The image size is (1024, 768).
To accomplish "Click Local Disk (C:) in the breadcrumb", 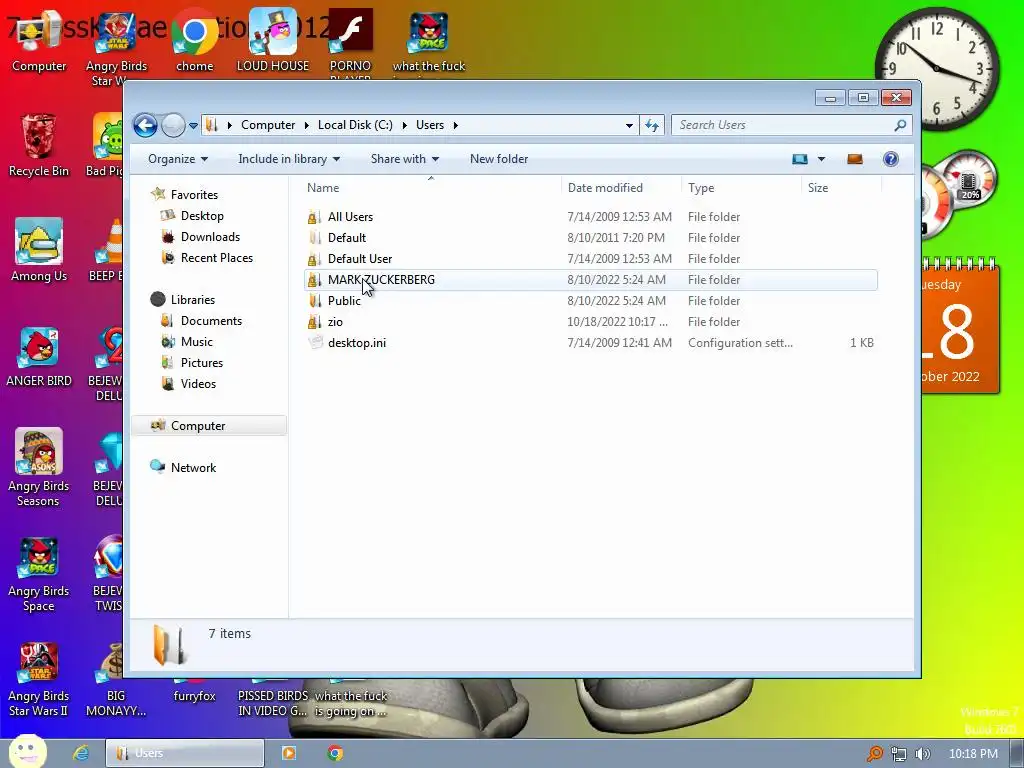I will click(355, 125).
